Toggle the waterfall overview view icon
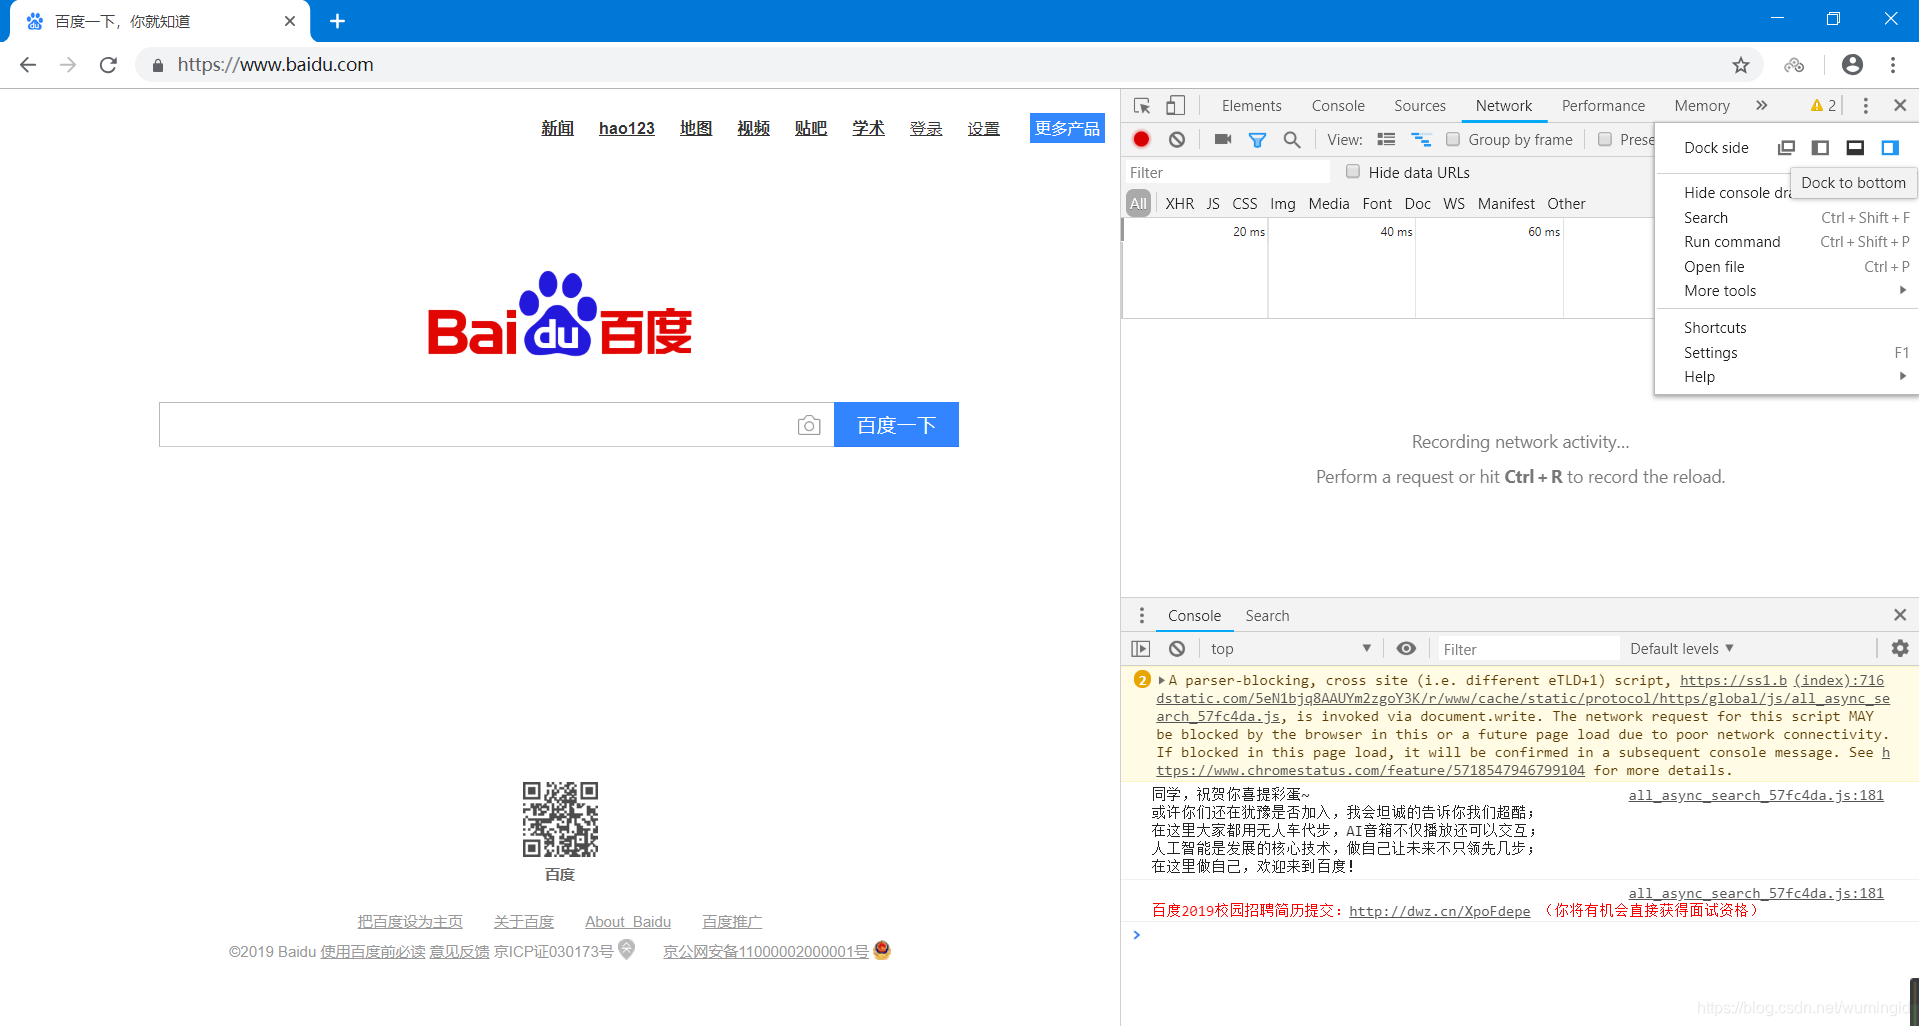 point(1421,140)
